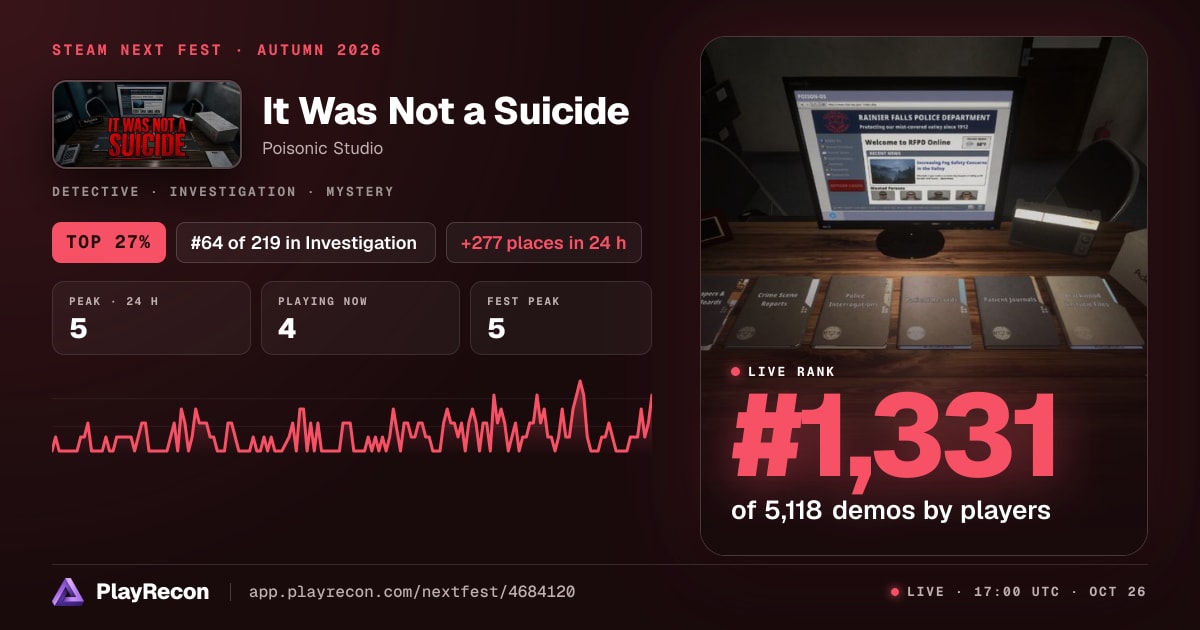Image resolution: width=1200 pixels, height=630 pixels.
Task: Click the MYSTERY genre tag
Action: pos(360,191)
